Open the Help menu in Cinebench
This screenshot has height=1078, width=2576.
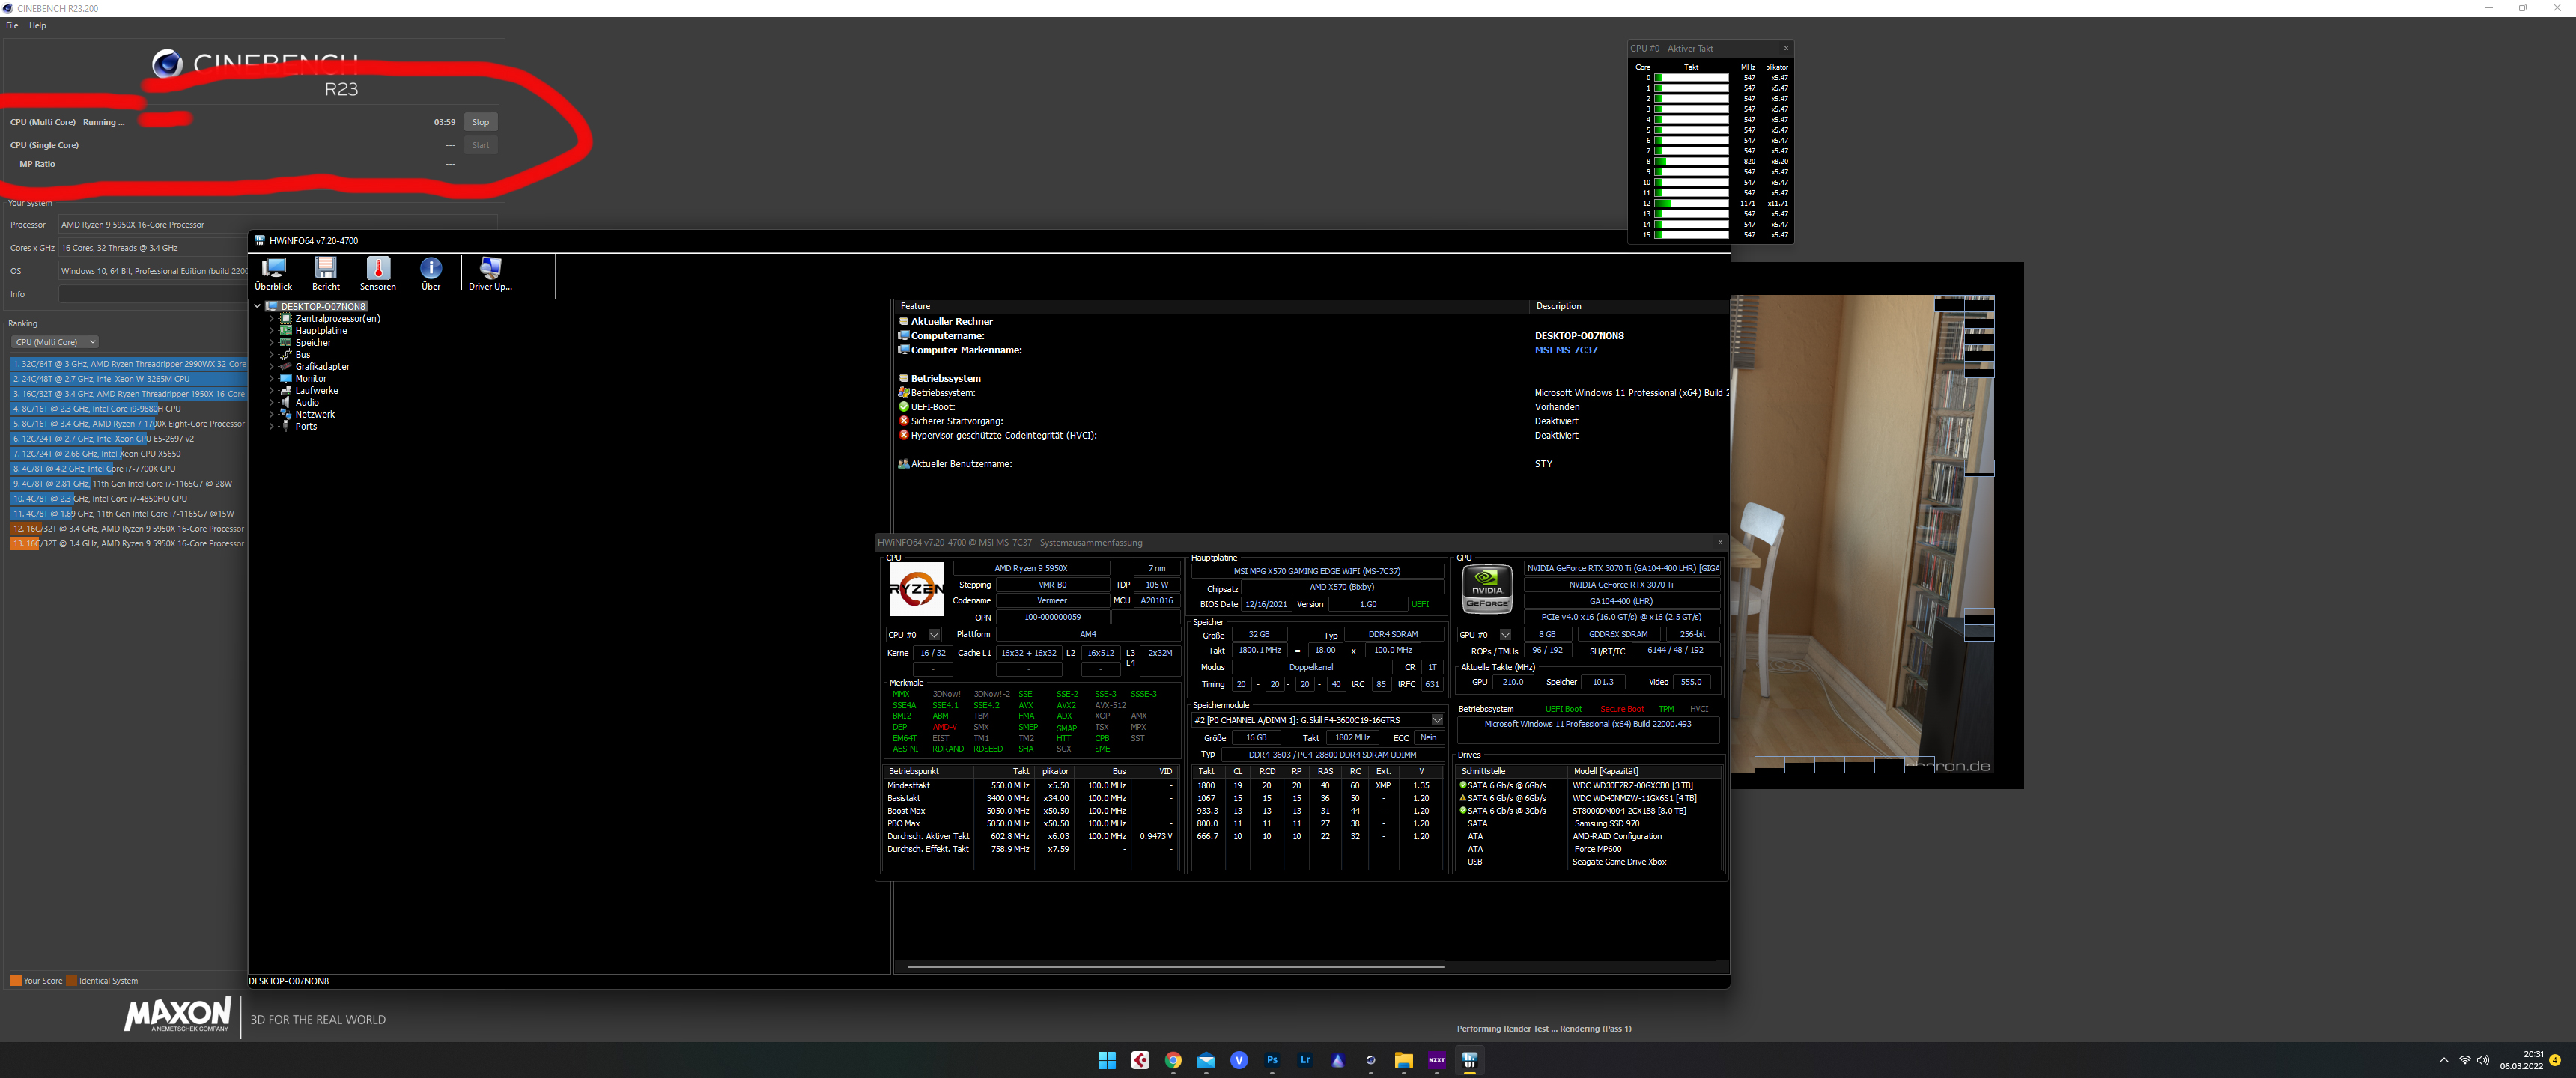[37, 26]
